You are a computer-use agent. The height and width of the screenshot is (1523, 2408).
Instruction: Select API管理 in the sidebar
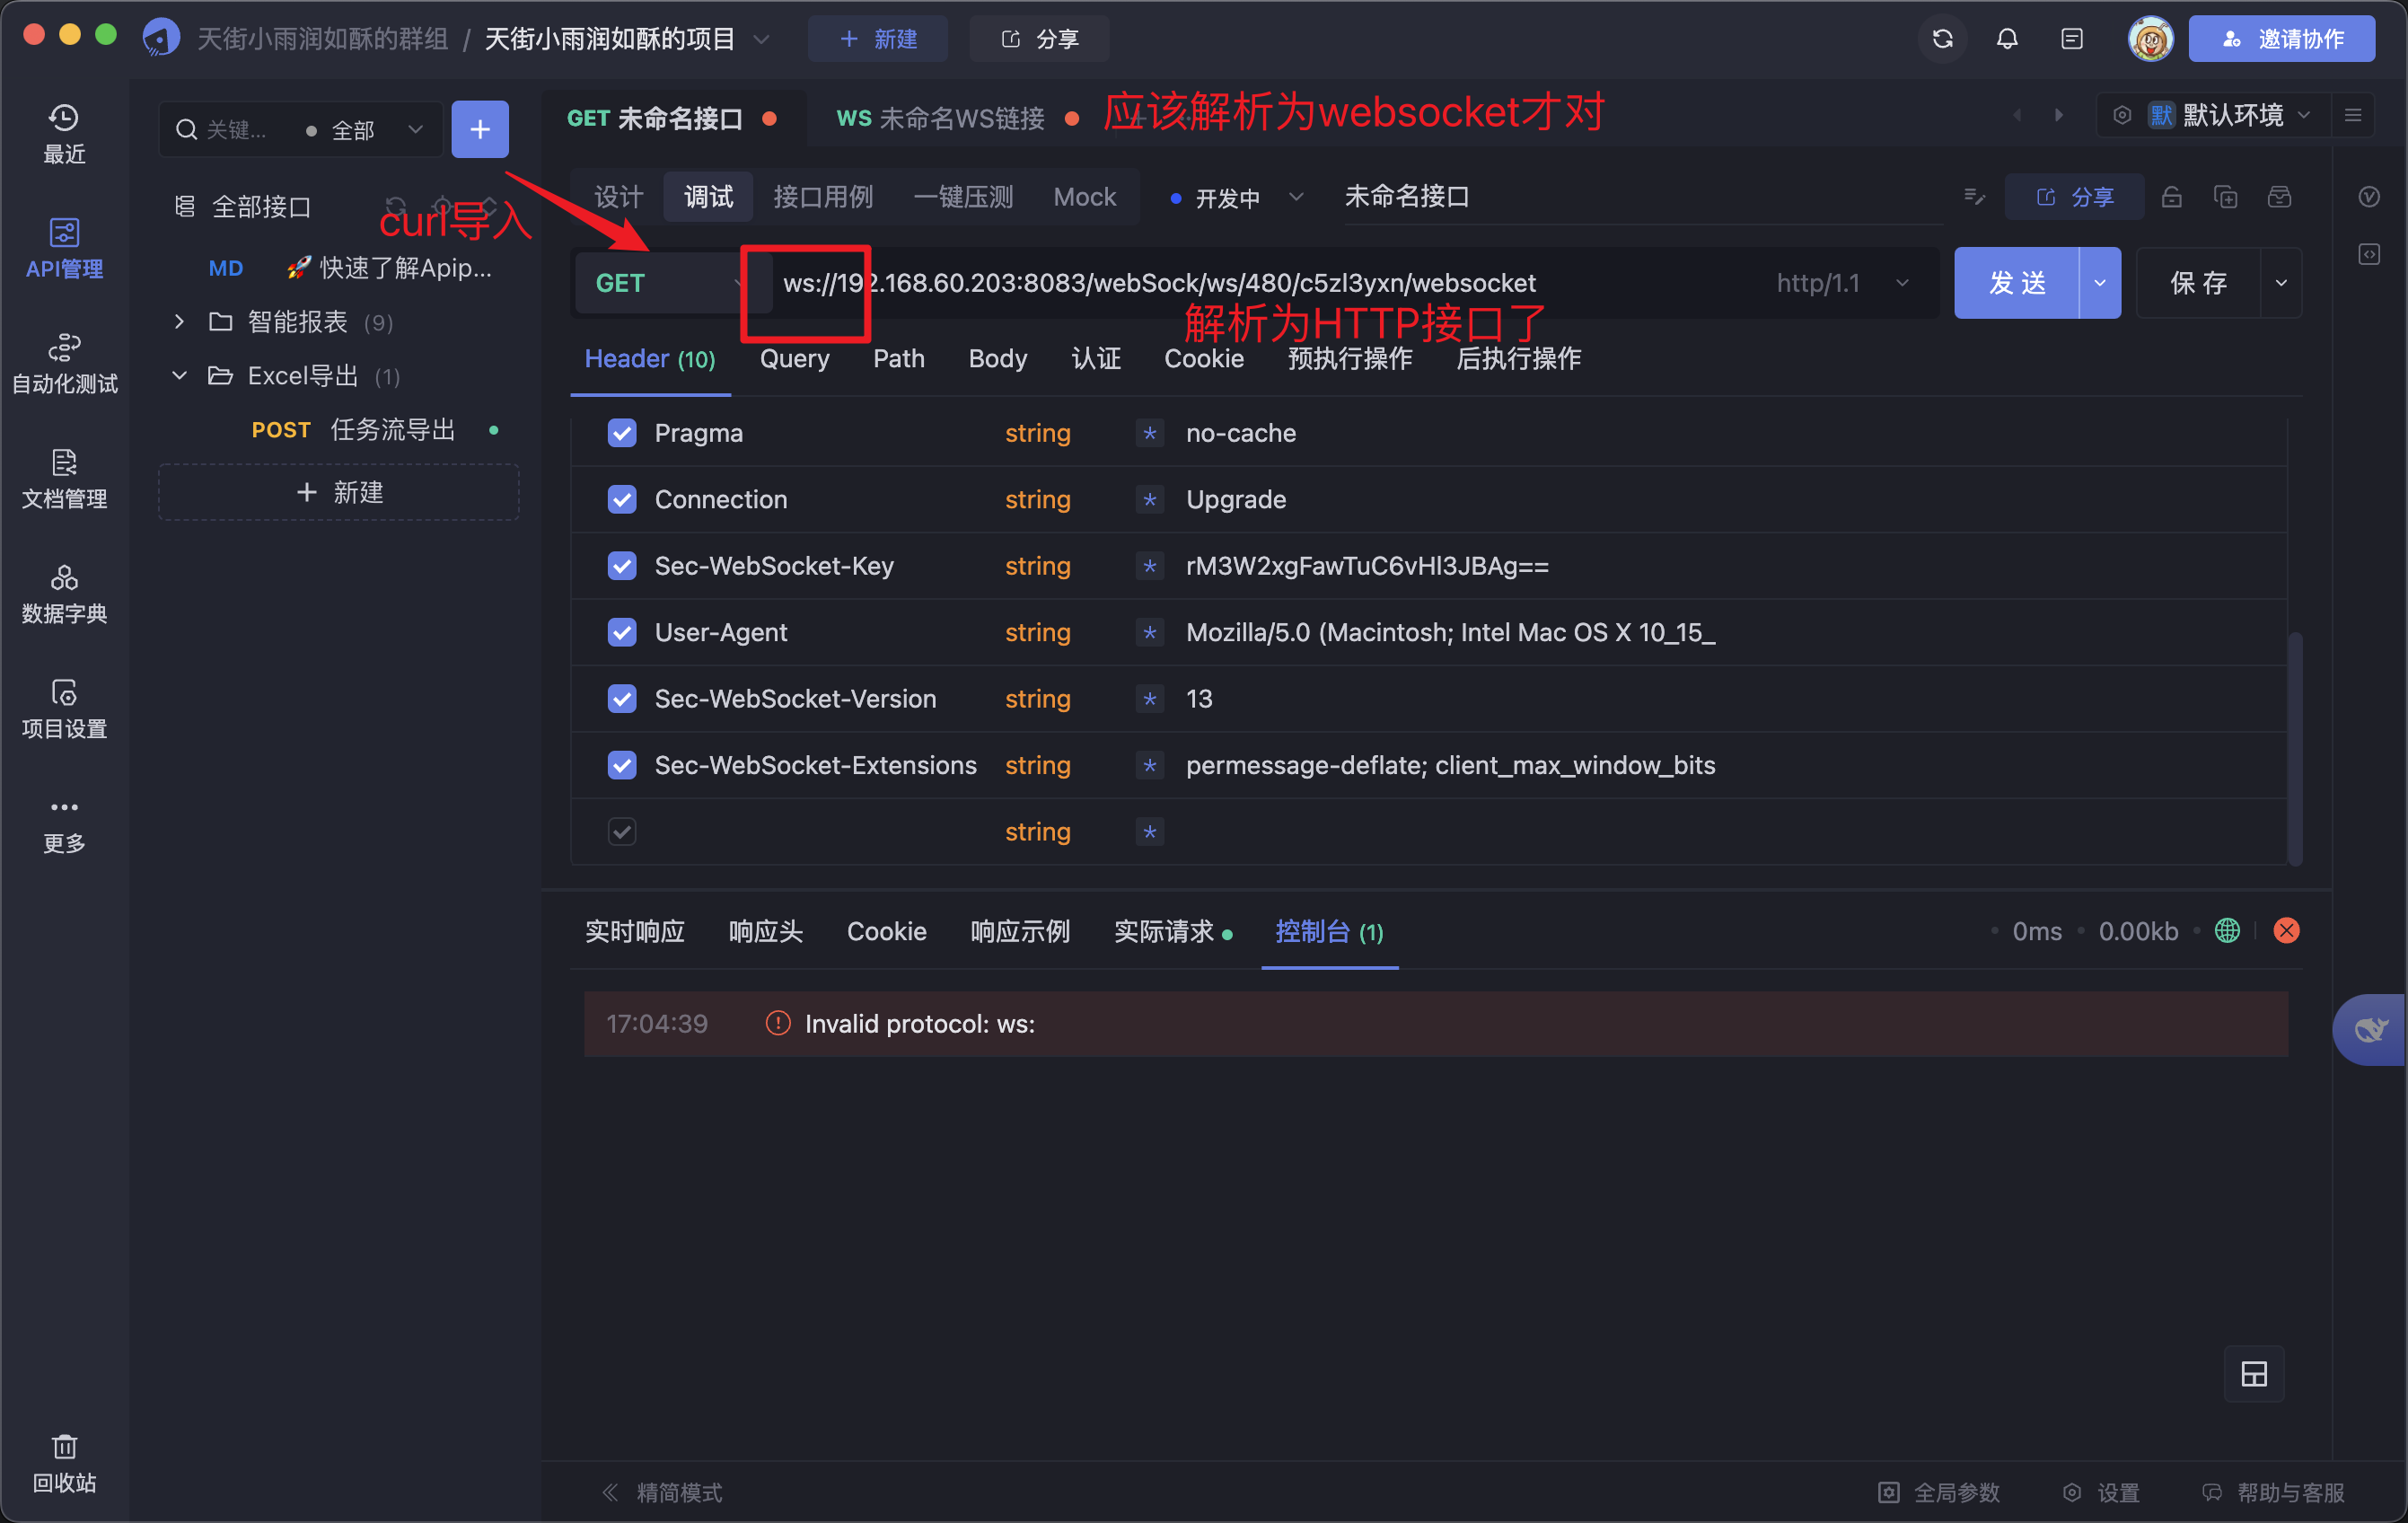tap(64, 249)
